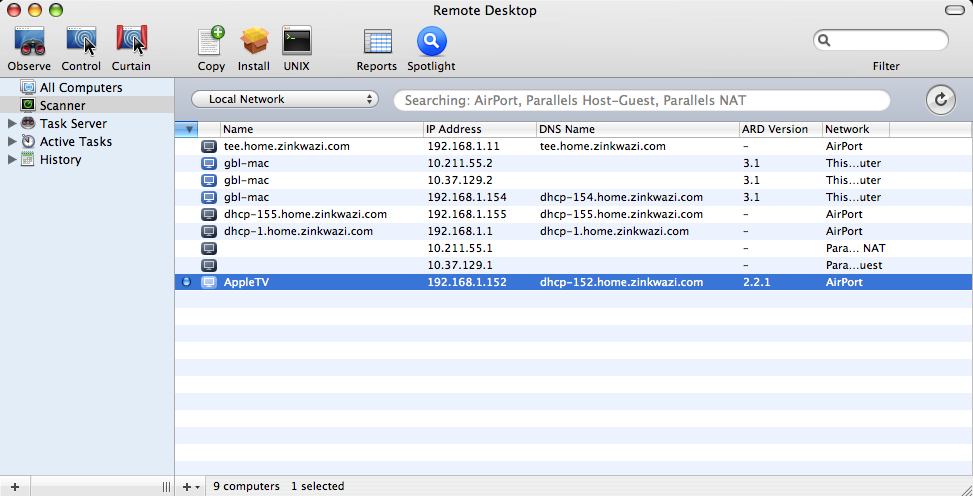Sort by IP Address column header
The height and width of the screenshot is (496, 973).
pyautogui.click(x=480, y=130)
